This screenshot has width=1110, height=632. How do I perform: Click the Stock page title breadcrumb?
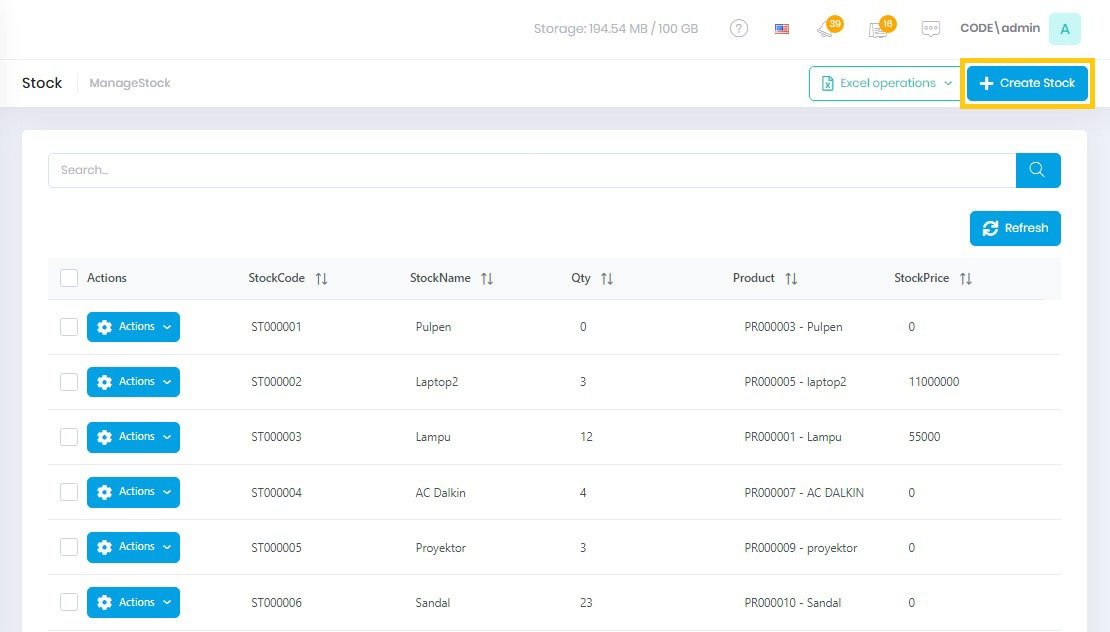[x=42, y=83]
